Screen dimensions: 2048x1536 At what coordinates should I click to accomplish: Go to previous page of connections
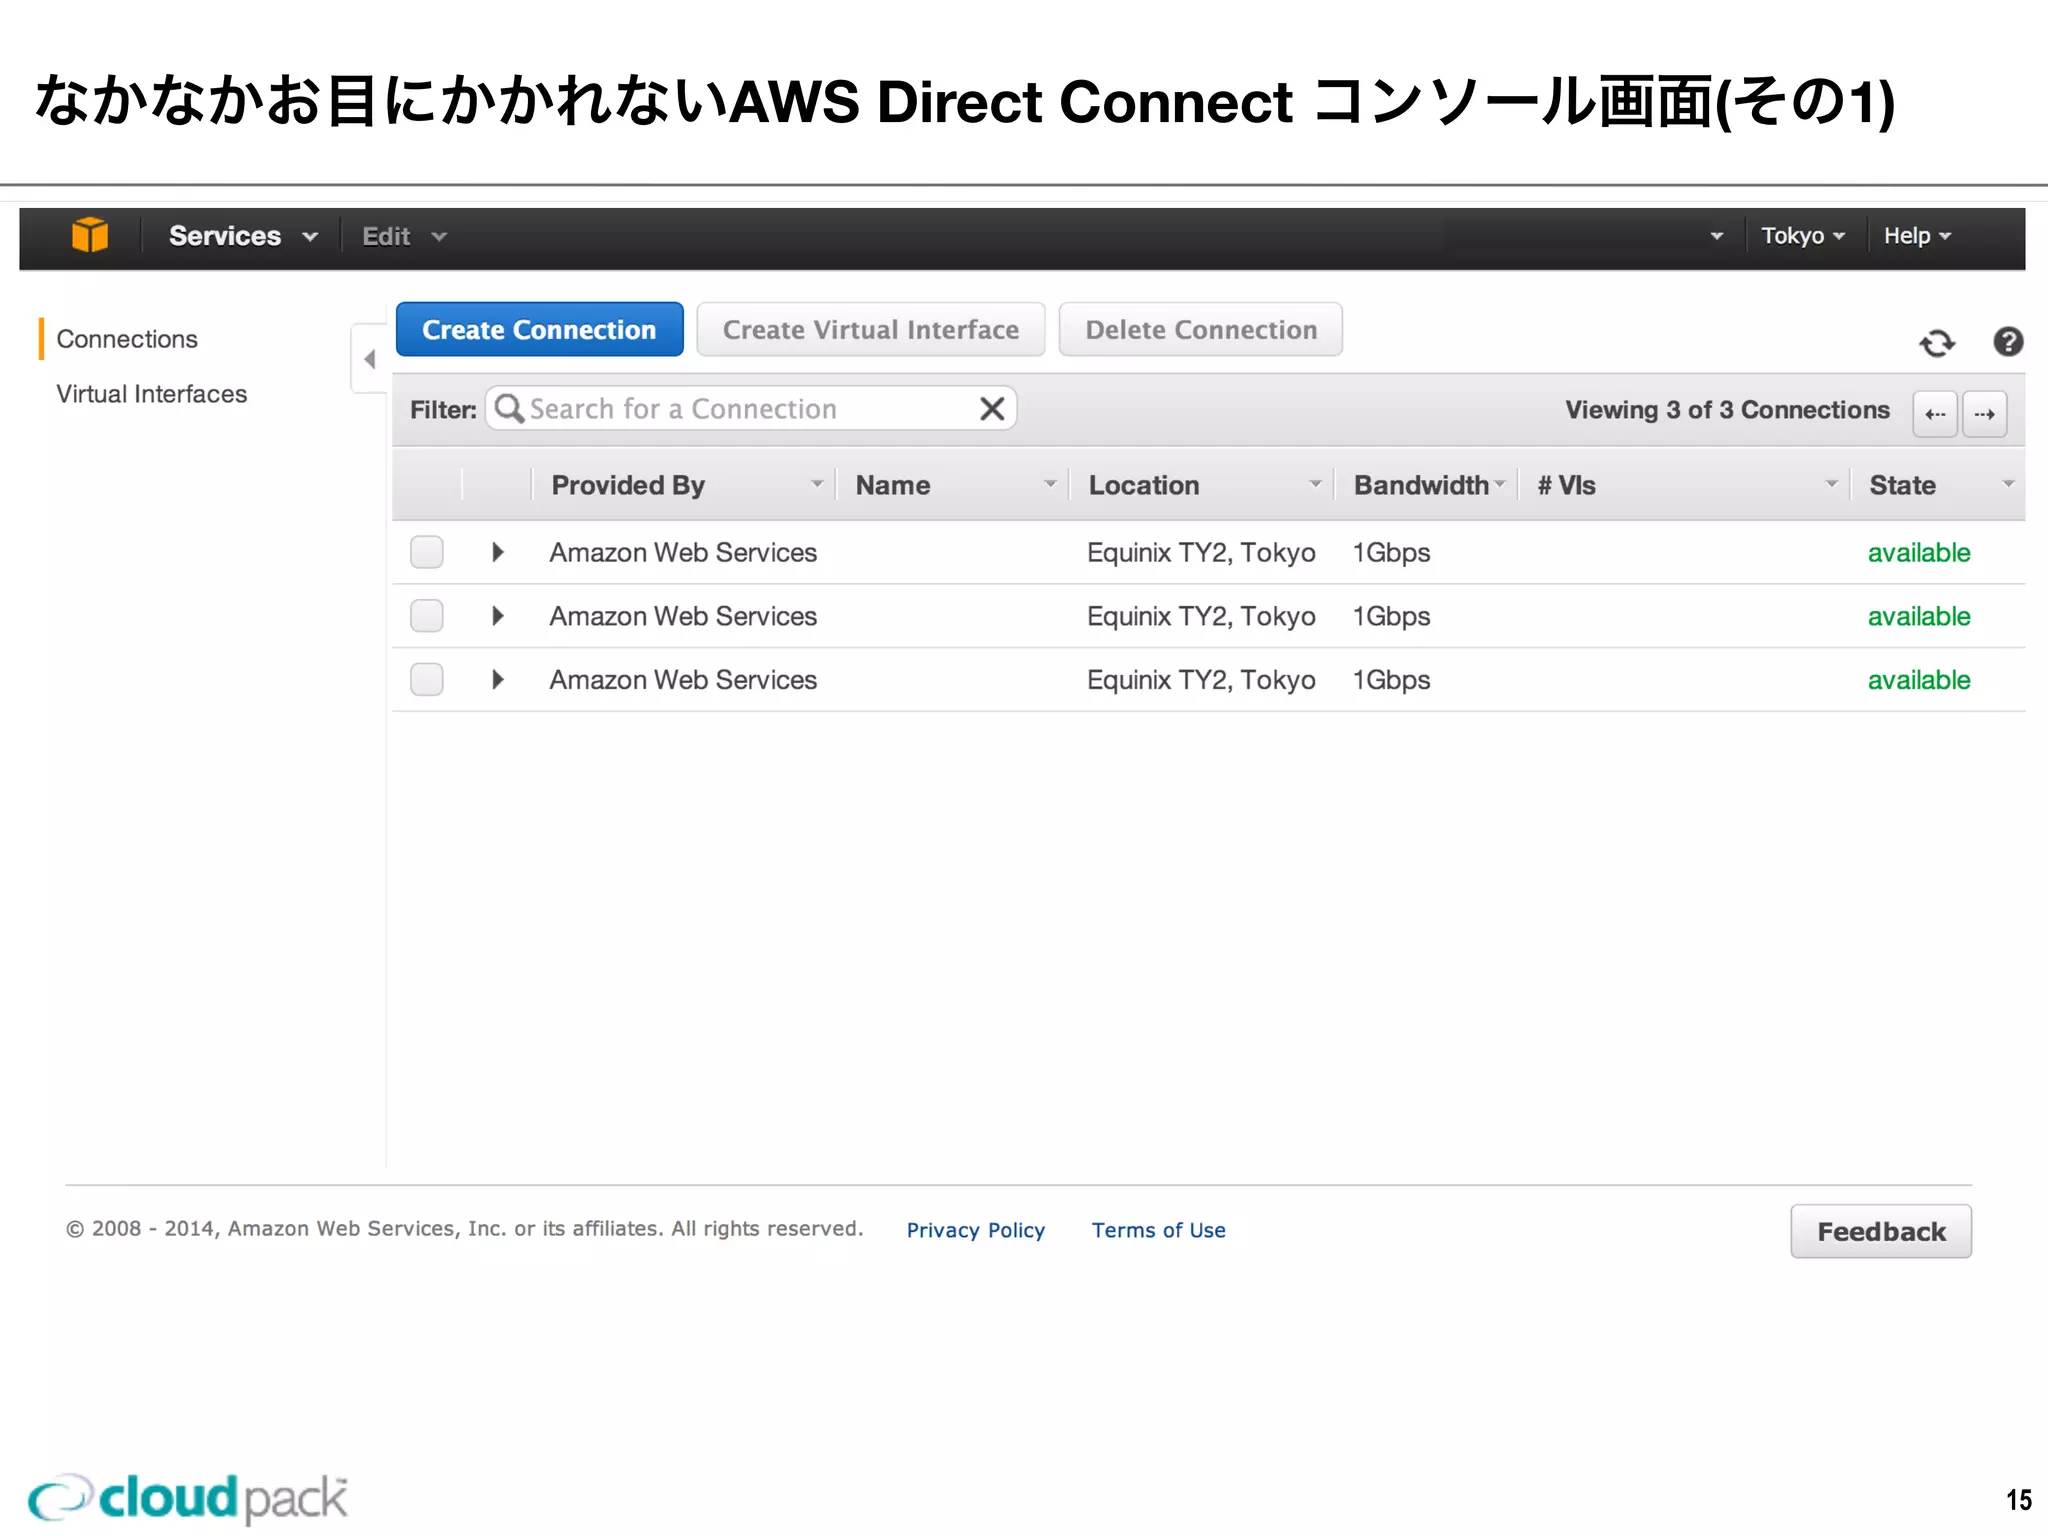pos(1935,414)
